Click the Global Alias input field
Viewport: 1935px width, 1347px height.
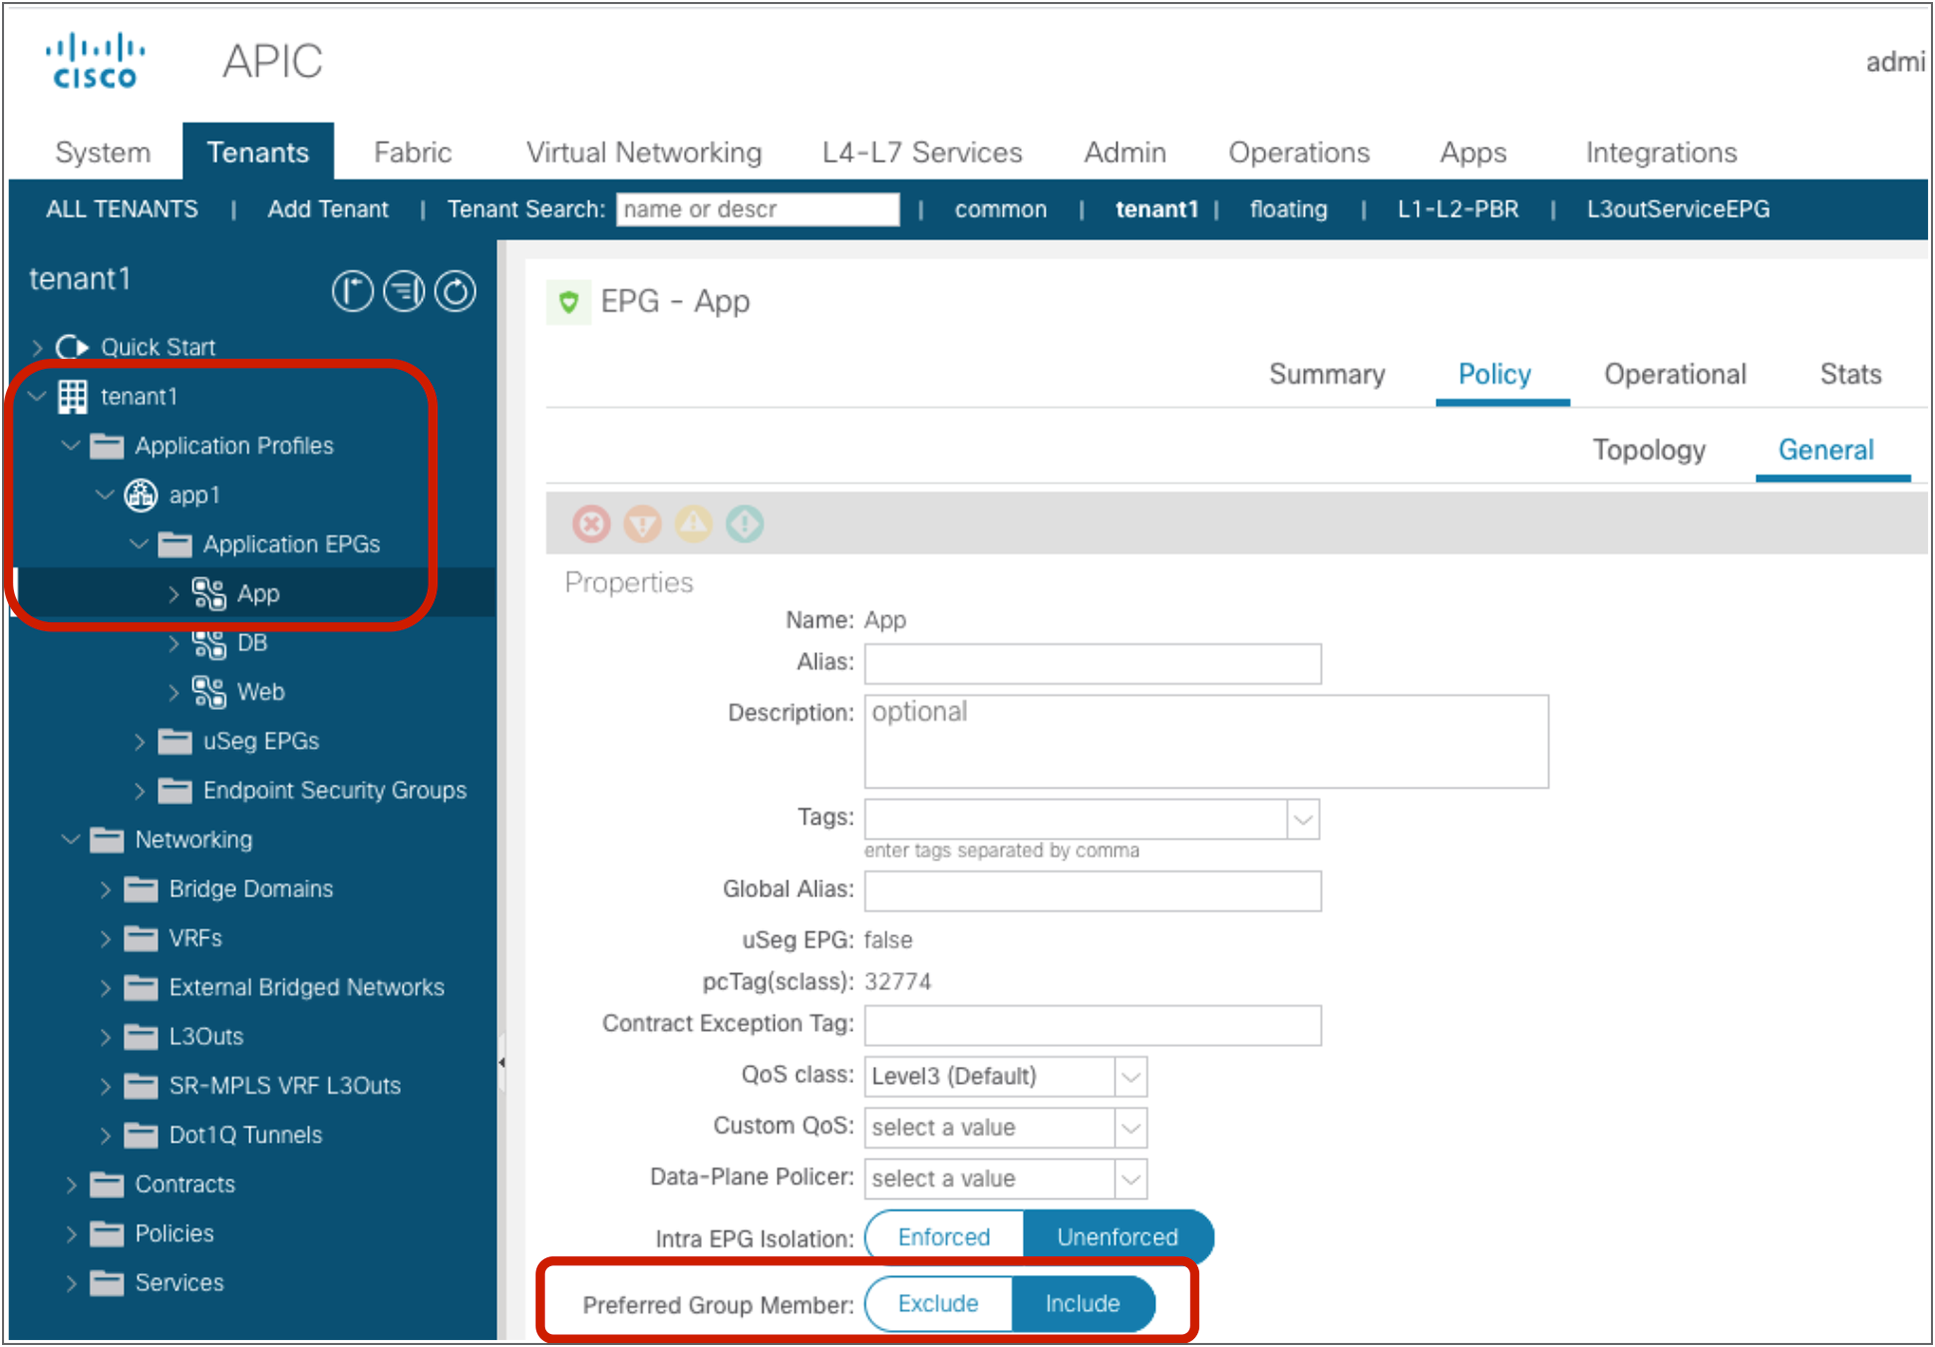pos(1093,891)
